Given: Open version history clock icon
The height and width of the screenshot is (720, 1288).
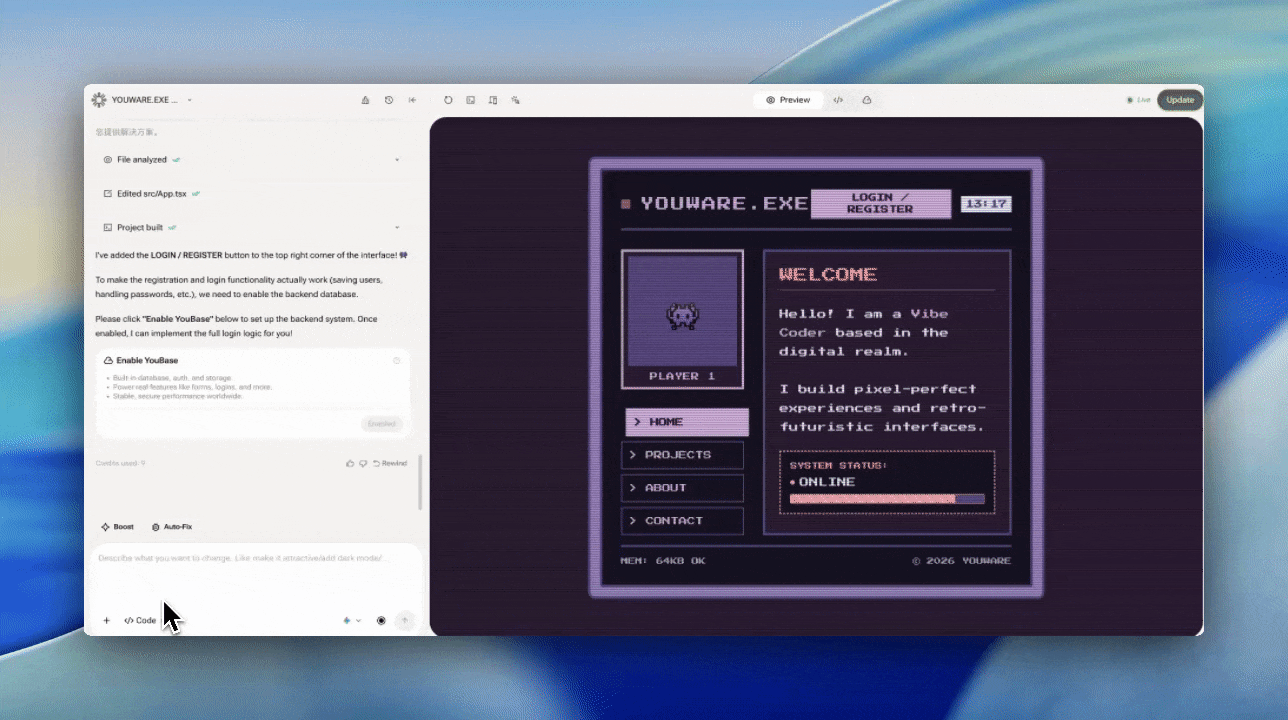Looking at the screenshot, I should (x=389, y=100).
